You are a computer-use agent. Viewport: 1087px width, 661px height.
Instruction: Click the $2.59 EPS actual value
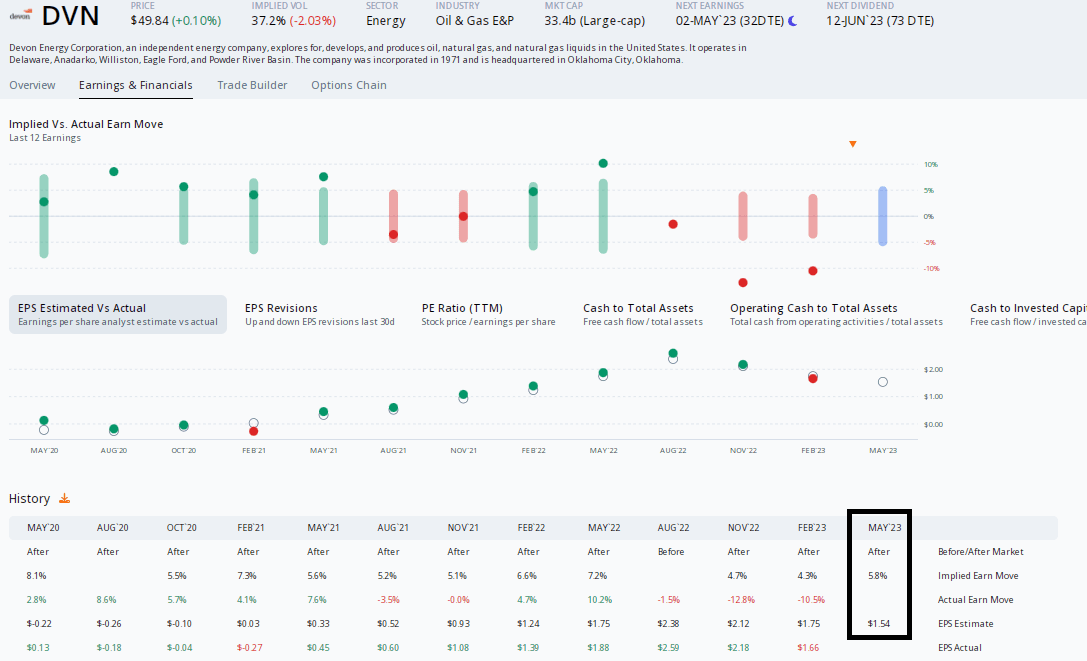[x=668, y=648]
